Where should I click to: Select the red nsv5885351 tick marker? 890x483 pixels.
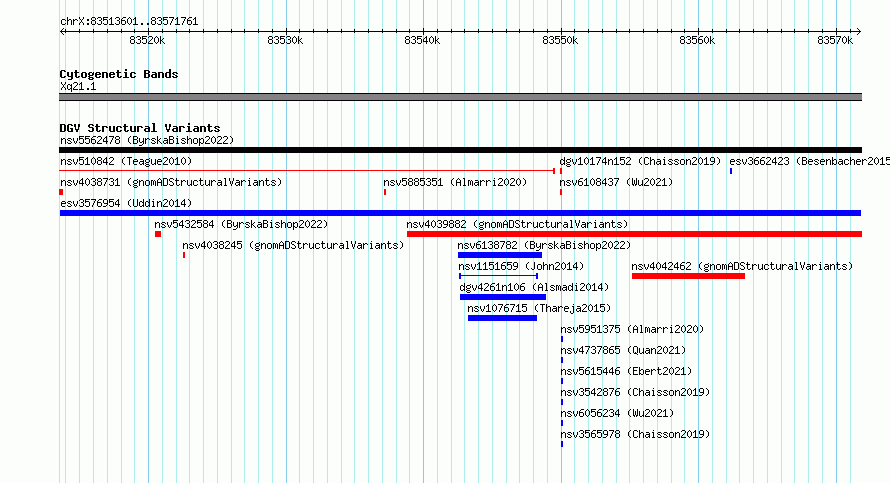385,192
